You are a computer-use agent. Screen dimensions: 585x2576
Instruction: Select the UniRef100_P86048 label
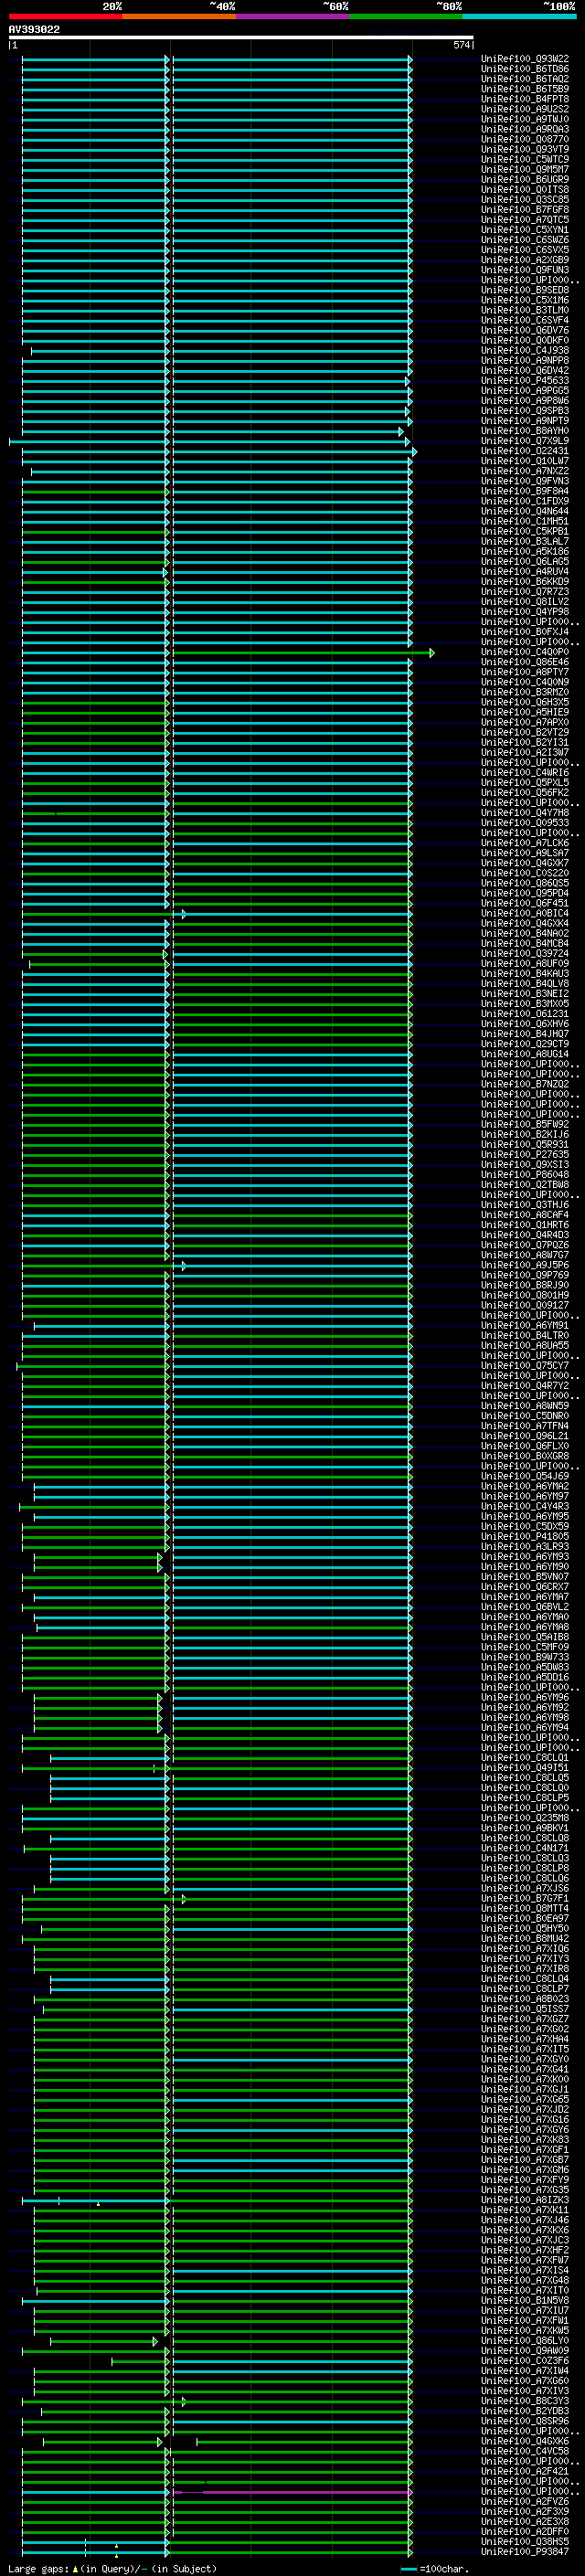[x=525, y=1175]
